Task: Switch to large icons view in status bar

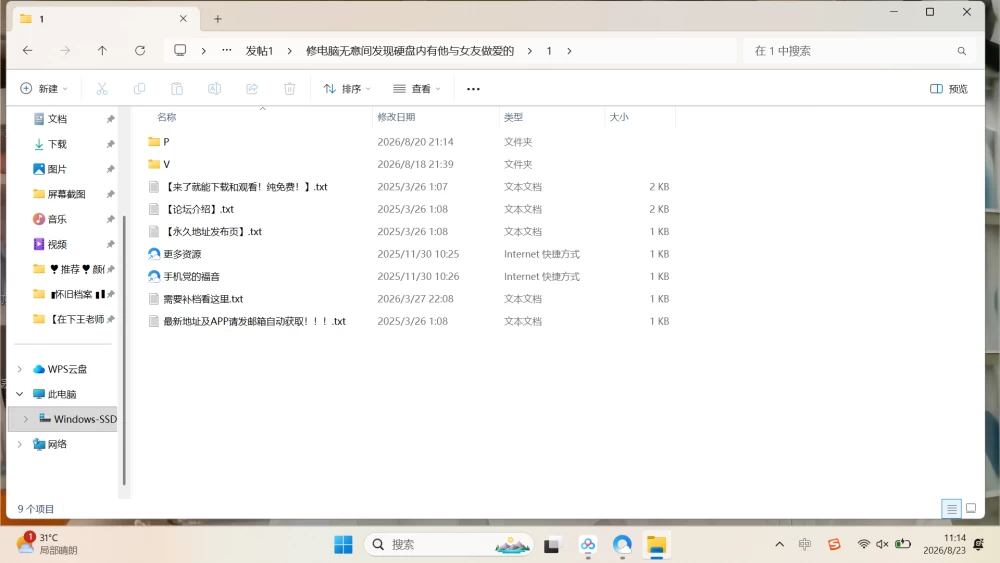Action: (x=971, y=508)
